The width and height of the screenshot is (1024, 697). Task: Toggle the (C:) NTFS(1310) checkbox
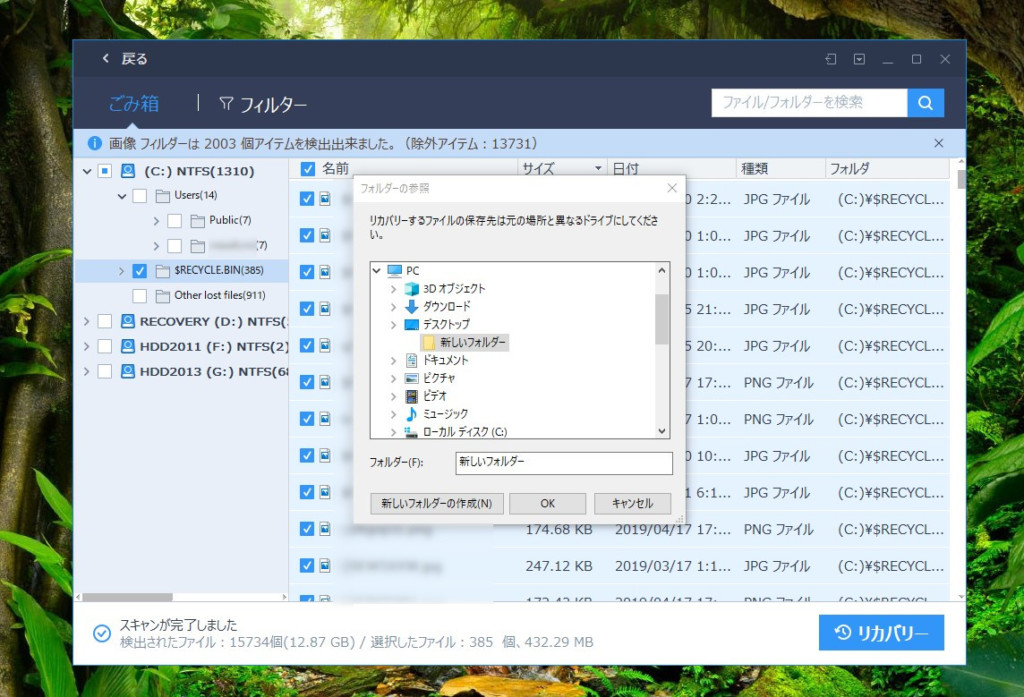[104, 171]
